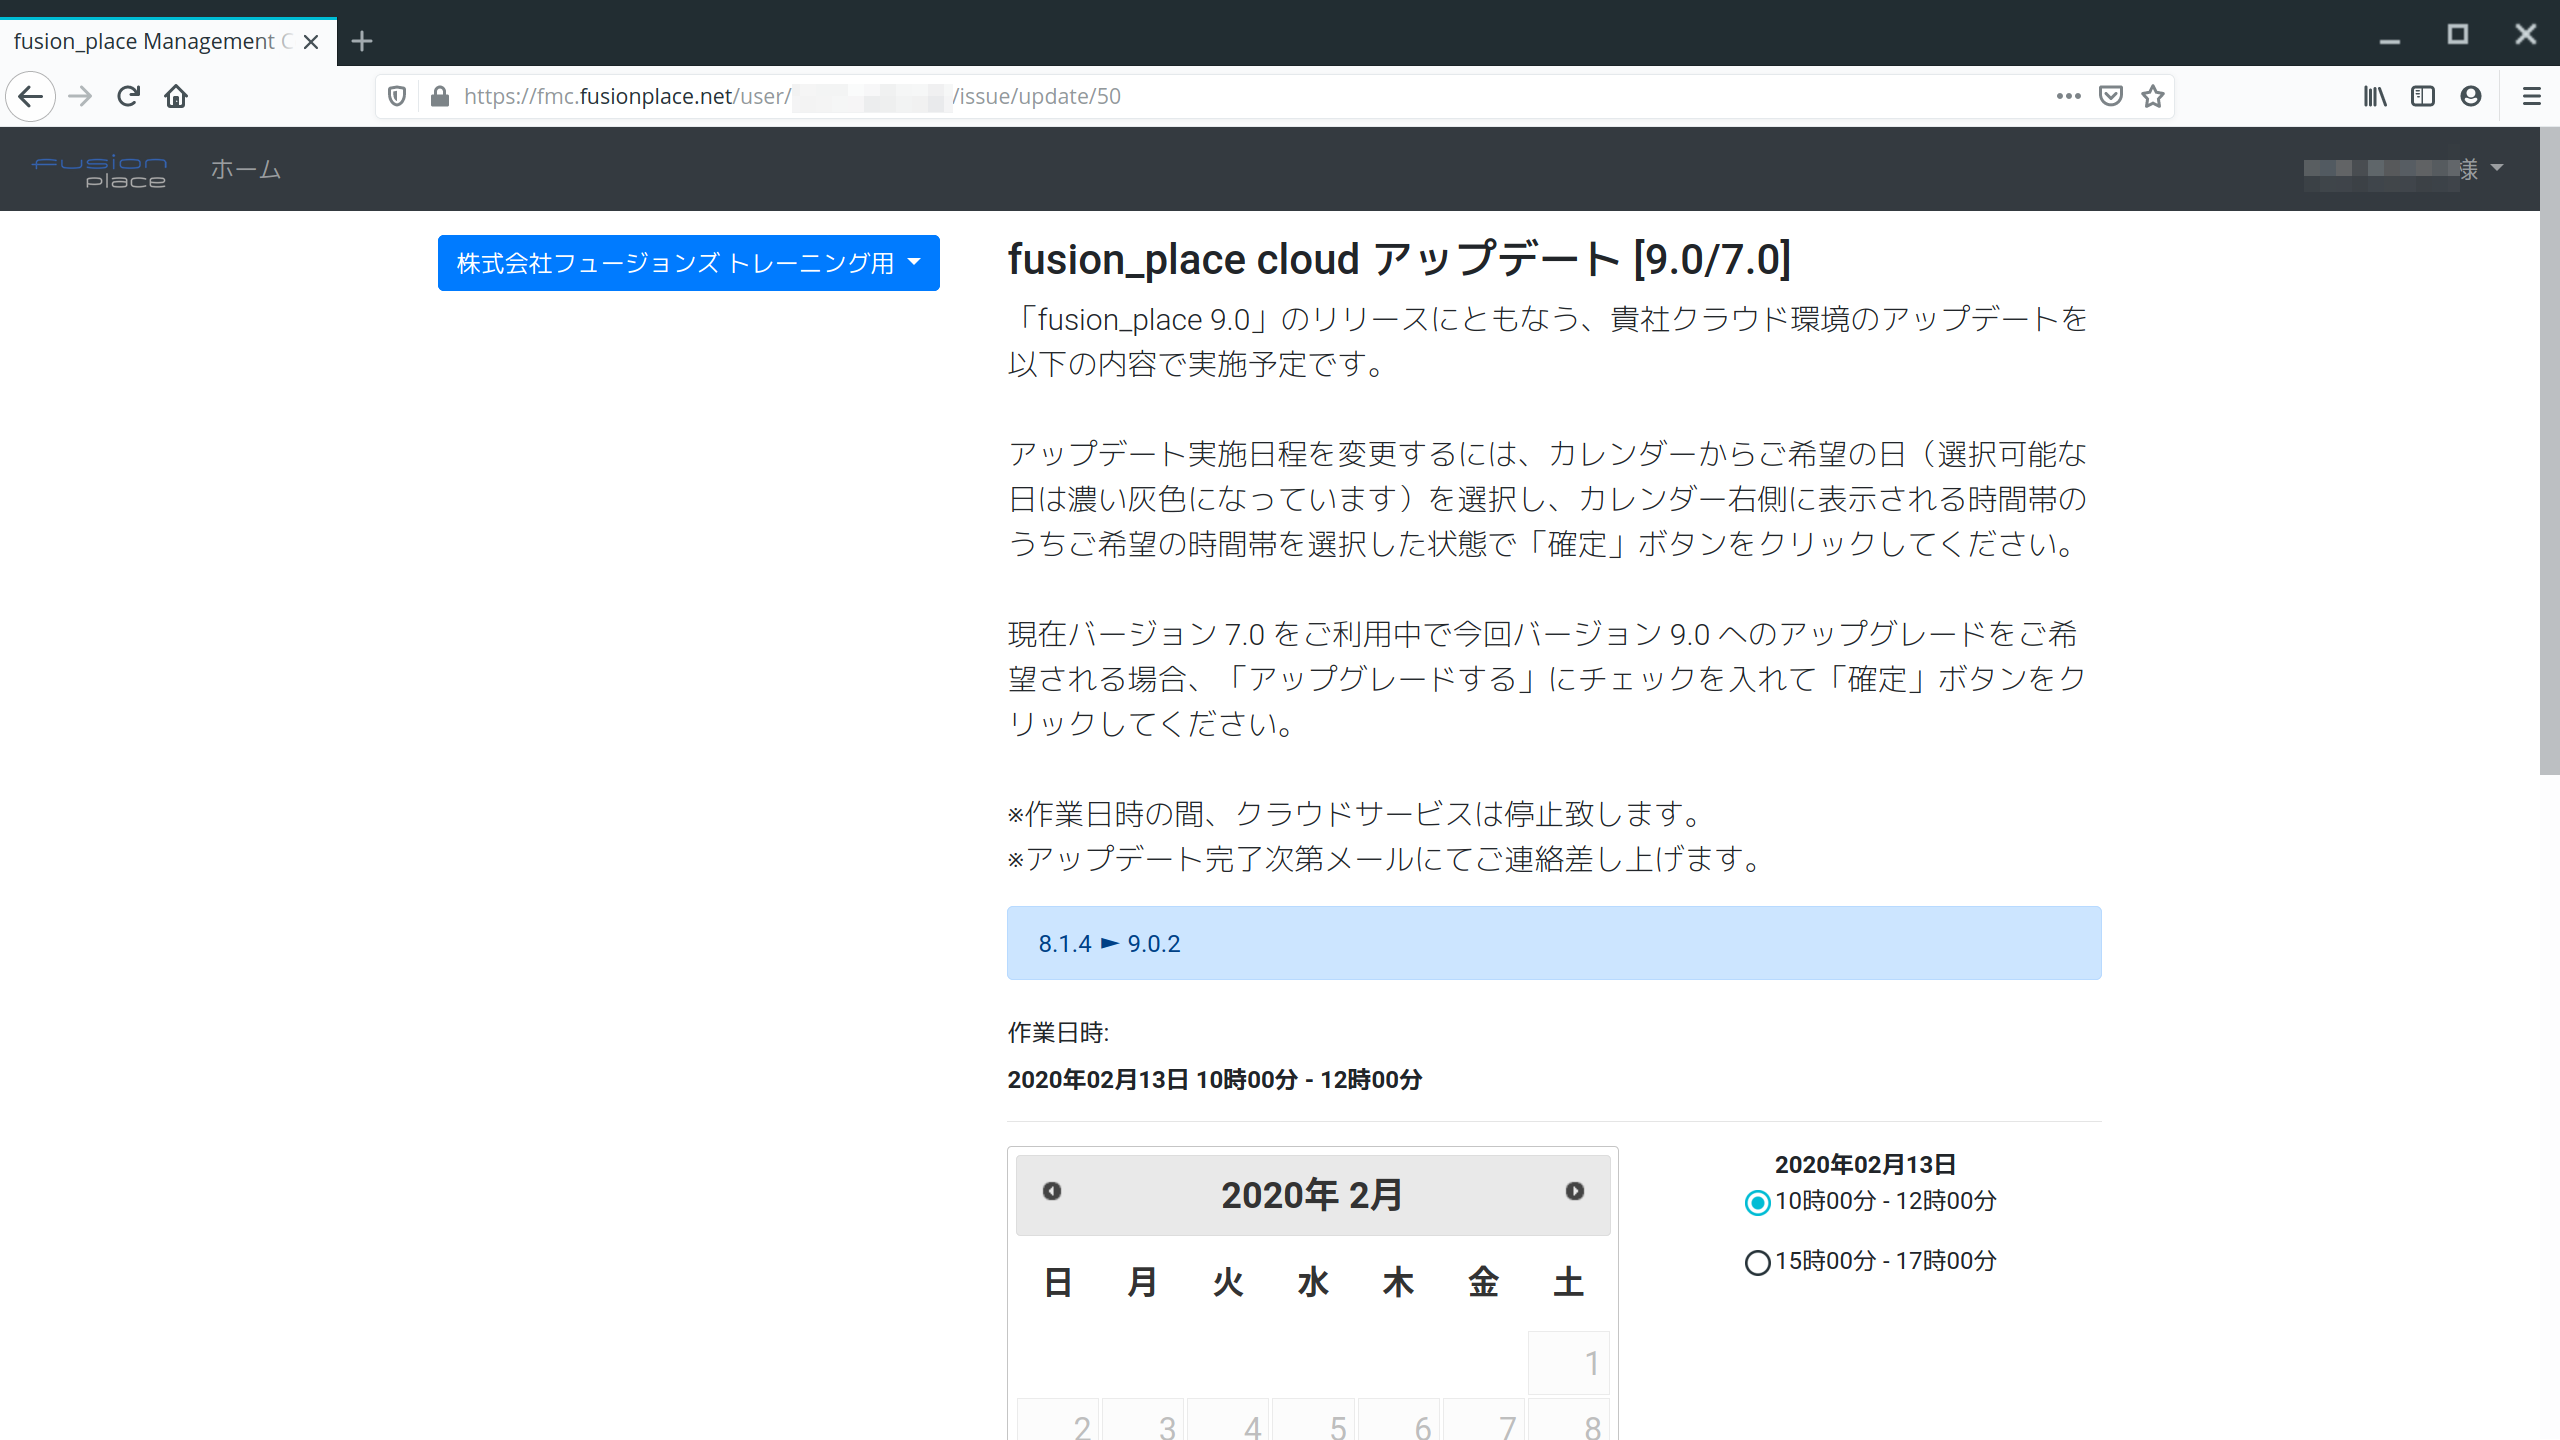Open the ホーム navigation item
The width and height of the screenshot is (2560, 1440).
pyautogui.click(x=245, y=169)
